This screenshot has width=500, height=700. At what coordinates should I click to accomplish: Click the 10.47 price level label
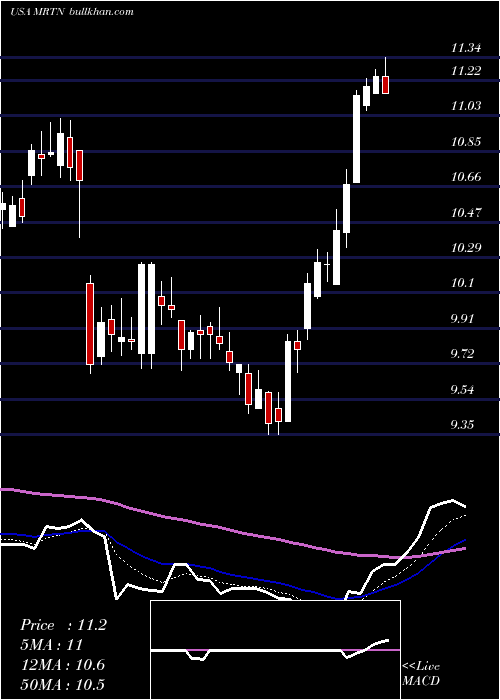pyautogui.click(x=466, y=212)
